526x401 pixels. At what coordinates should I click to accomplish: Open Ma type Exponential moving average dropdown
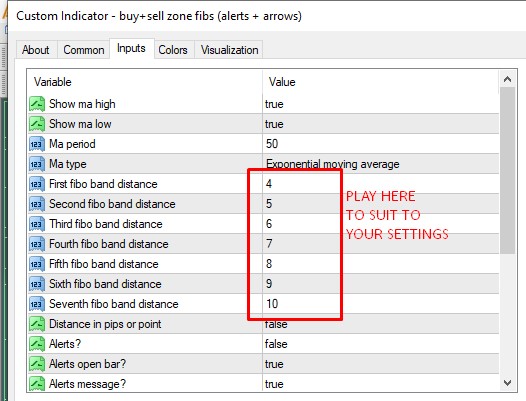380,164
